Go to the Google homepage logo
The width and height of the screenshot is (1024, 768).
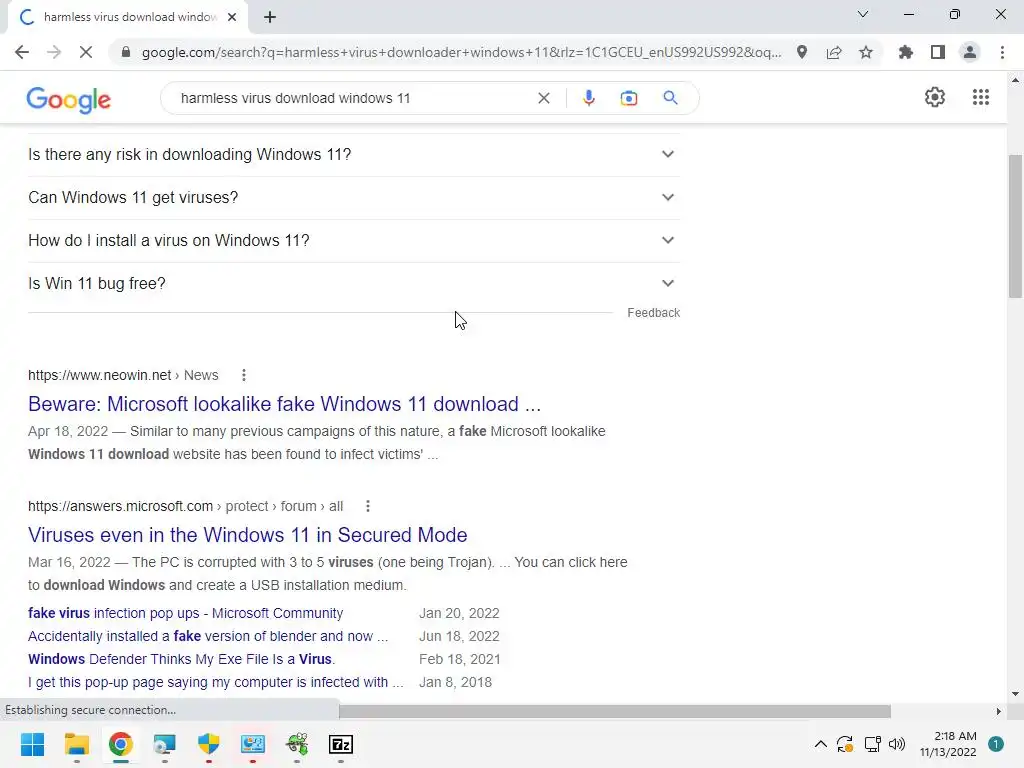(69, 100)
